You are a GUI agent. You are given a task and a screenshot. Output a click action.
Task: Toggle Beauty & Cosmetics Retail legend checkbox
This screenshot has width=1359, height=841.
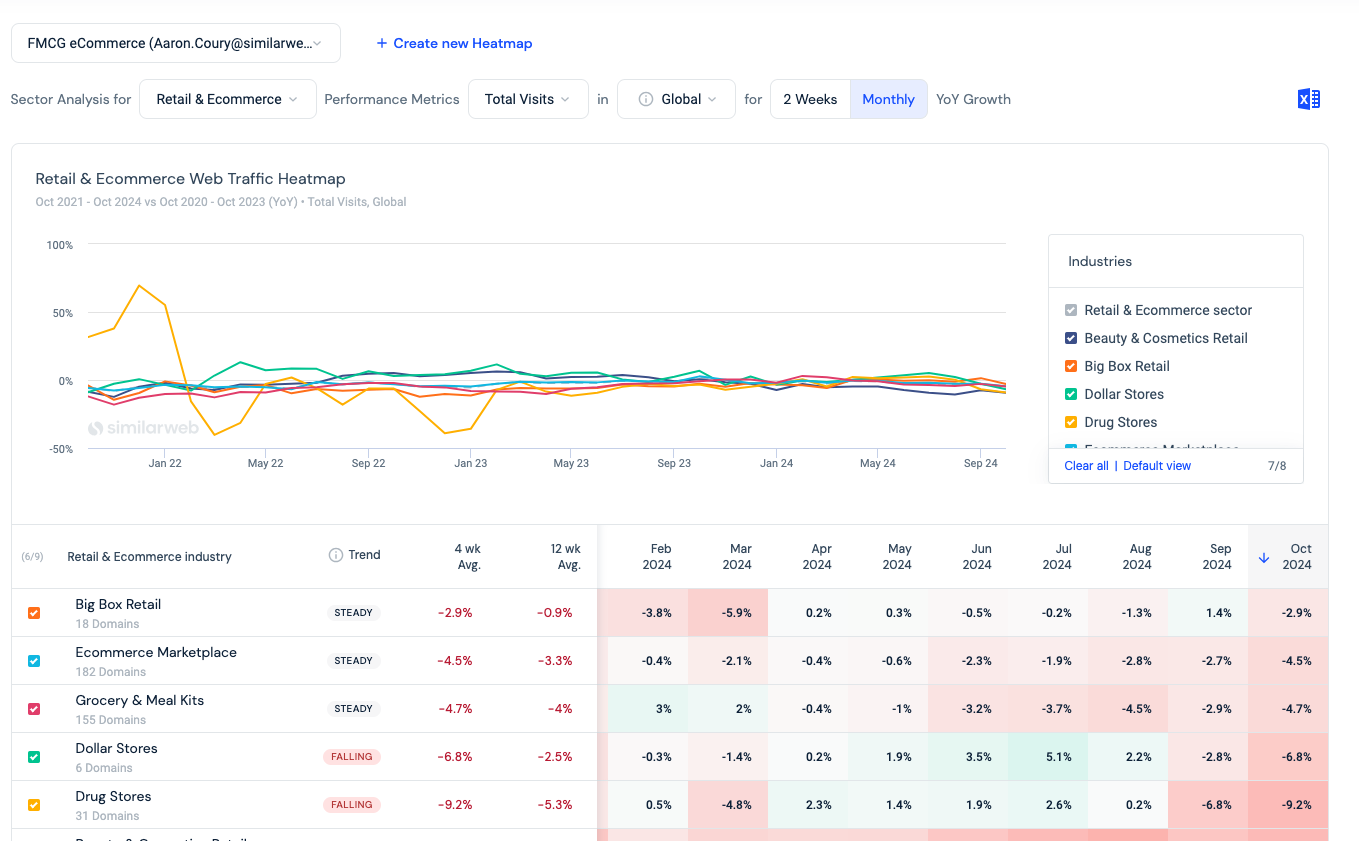click(x=1071, y=338)
